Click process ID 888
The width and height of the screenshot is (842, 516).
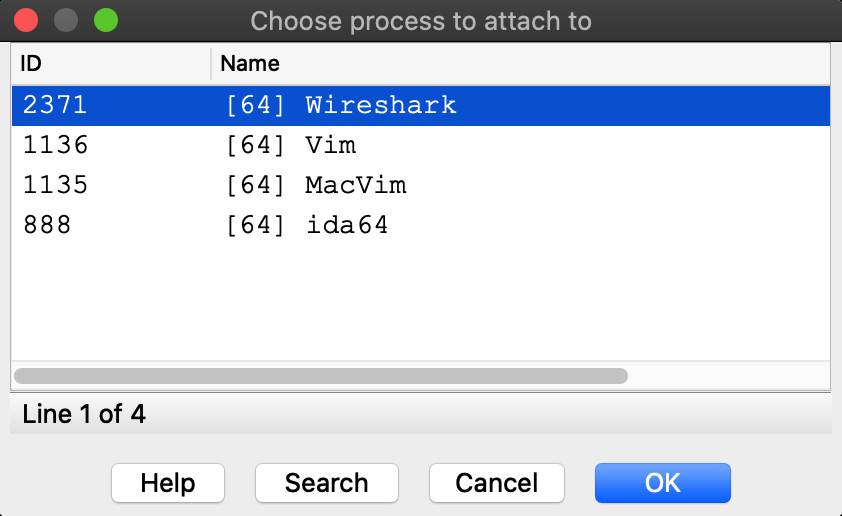coord(47,225)
